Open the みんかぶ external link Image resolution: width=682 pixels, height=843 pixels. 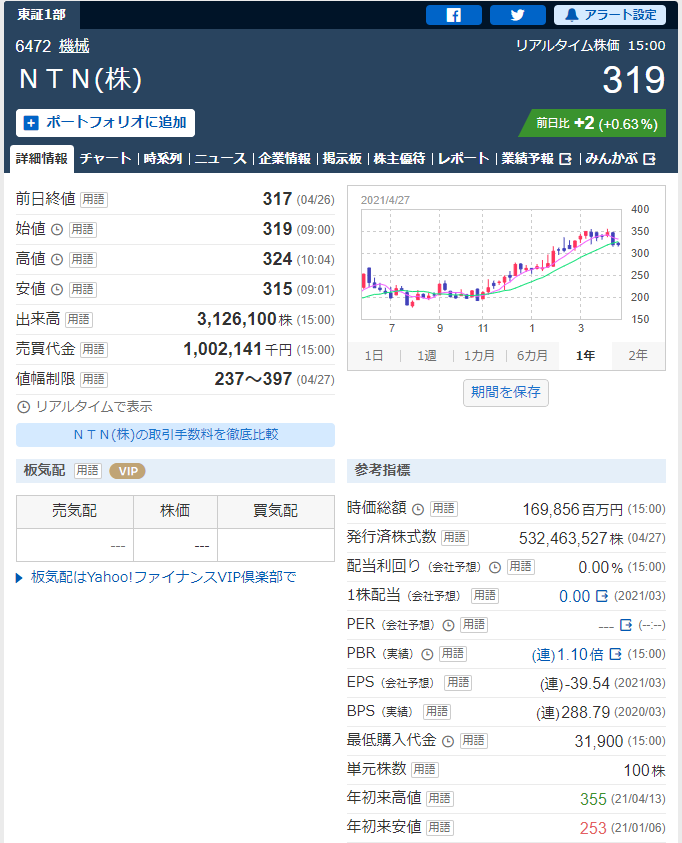(620, 159)
